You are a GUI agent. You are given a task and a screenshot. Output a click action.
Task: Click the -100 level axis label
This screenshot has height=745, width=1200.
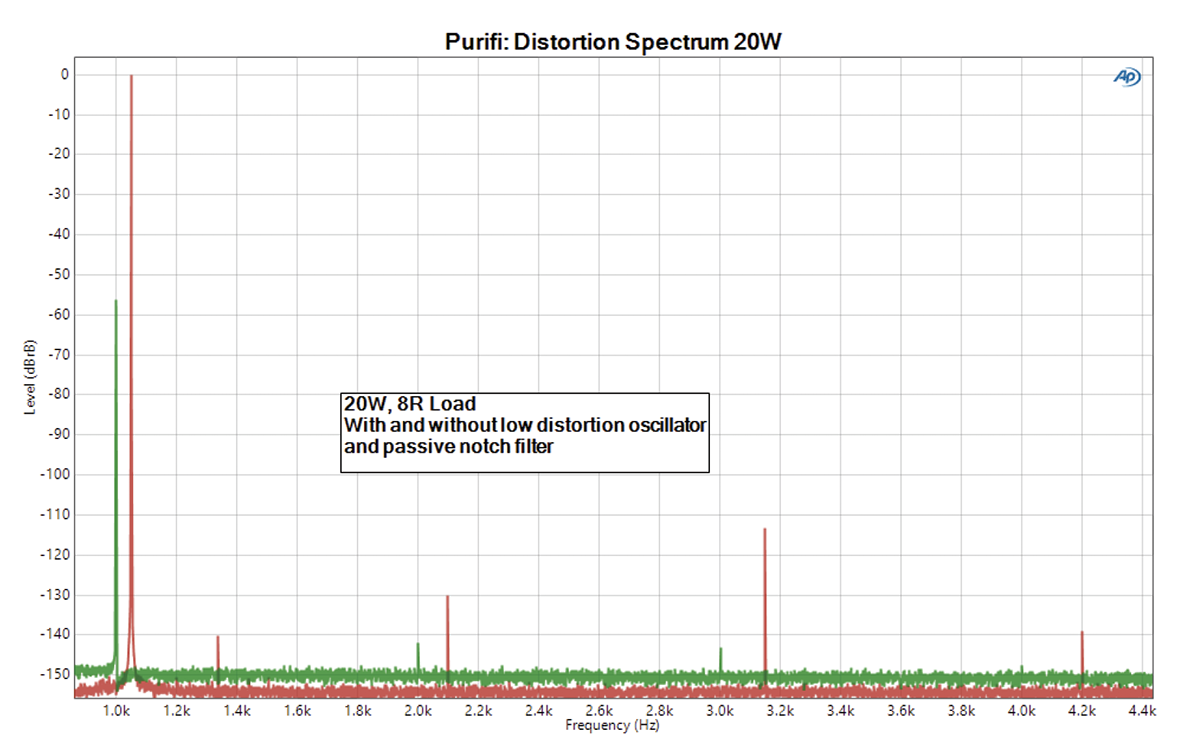[54, 474]
